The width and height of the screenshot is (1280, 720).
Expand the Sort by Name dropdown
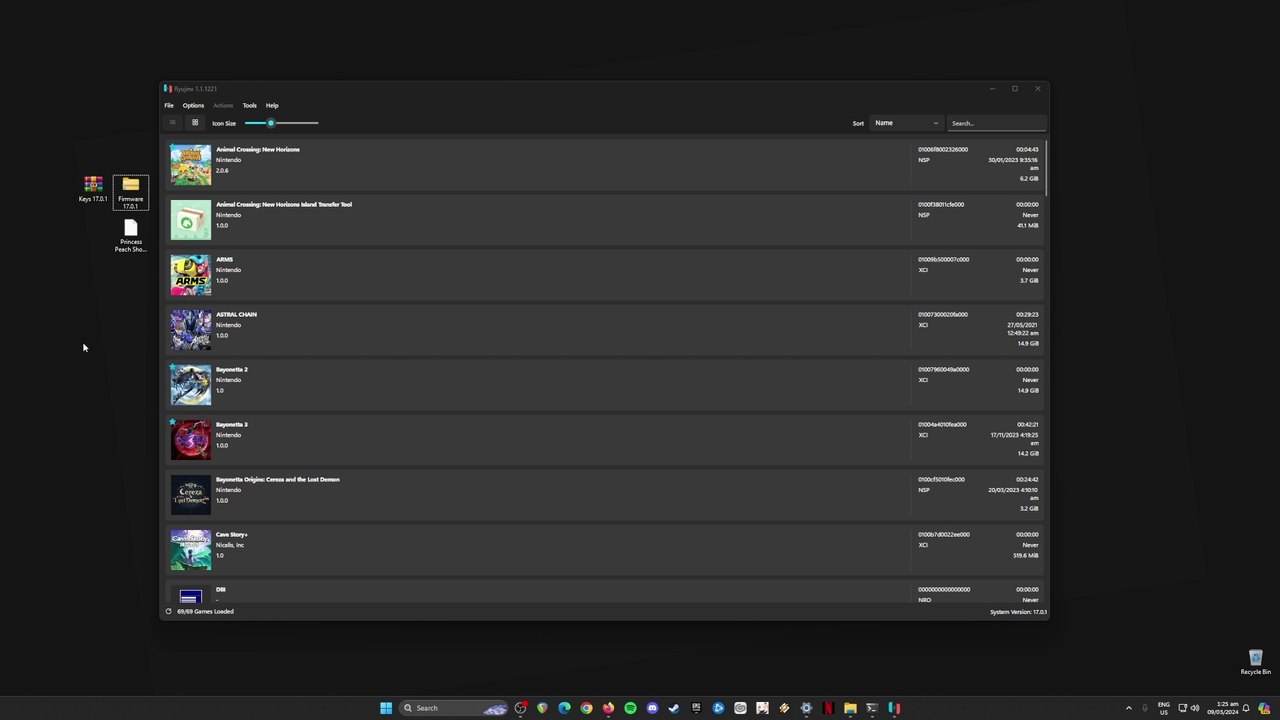906,123
